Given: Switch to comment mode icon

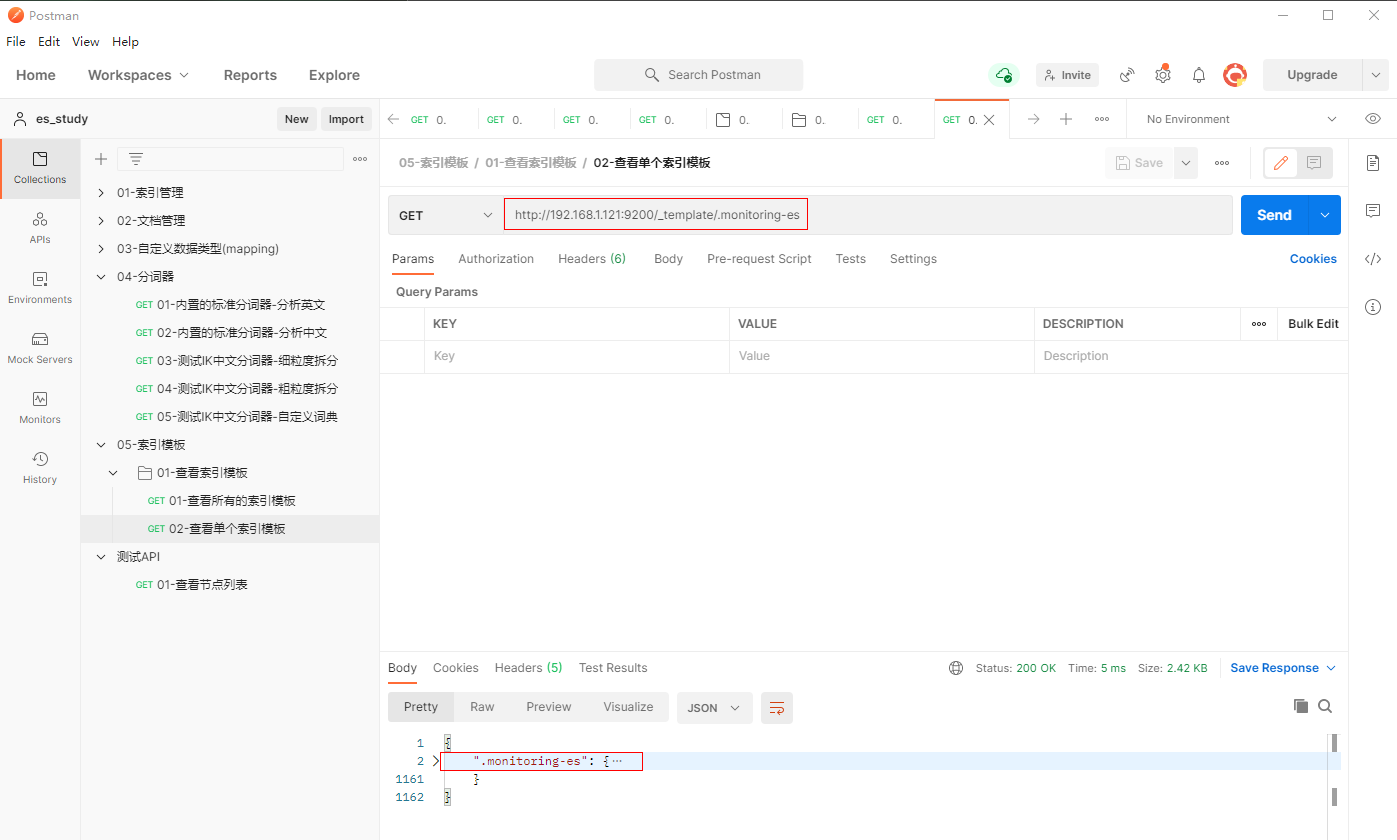Looking at the screenshot, I should (x=1314, y=163).
